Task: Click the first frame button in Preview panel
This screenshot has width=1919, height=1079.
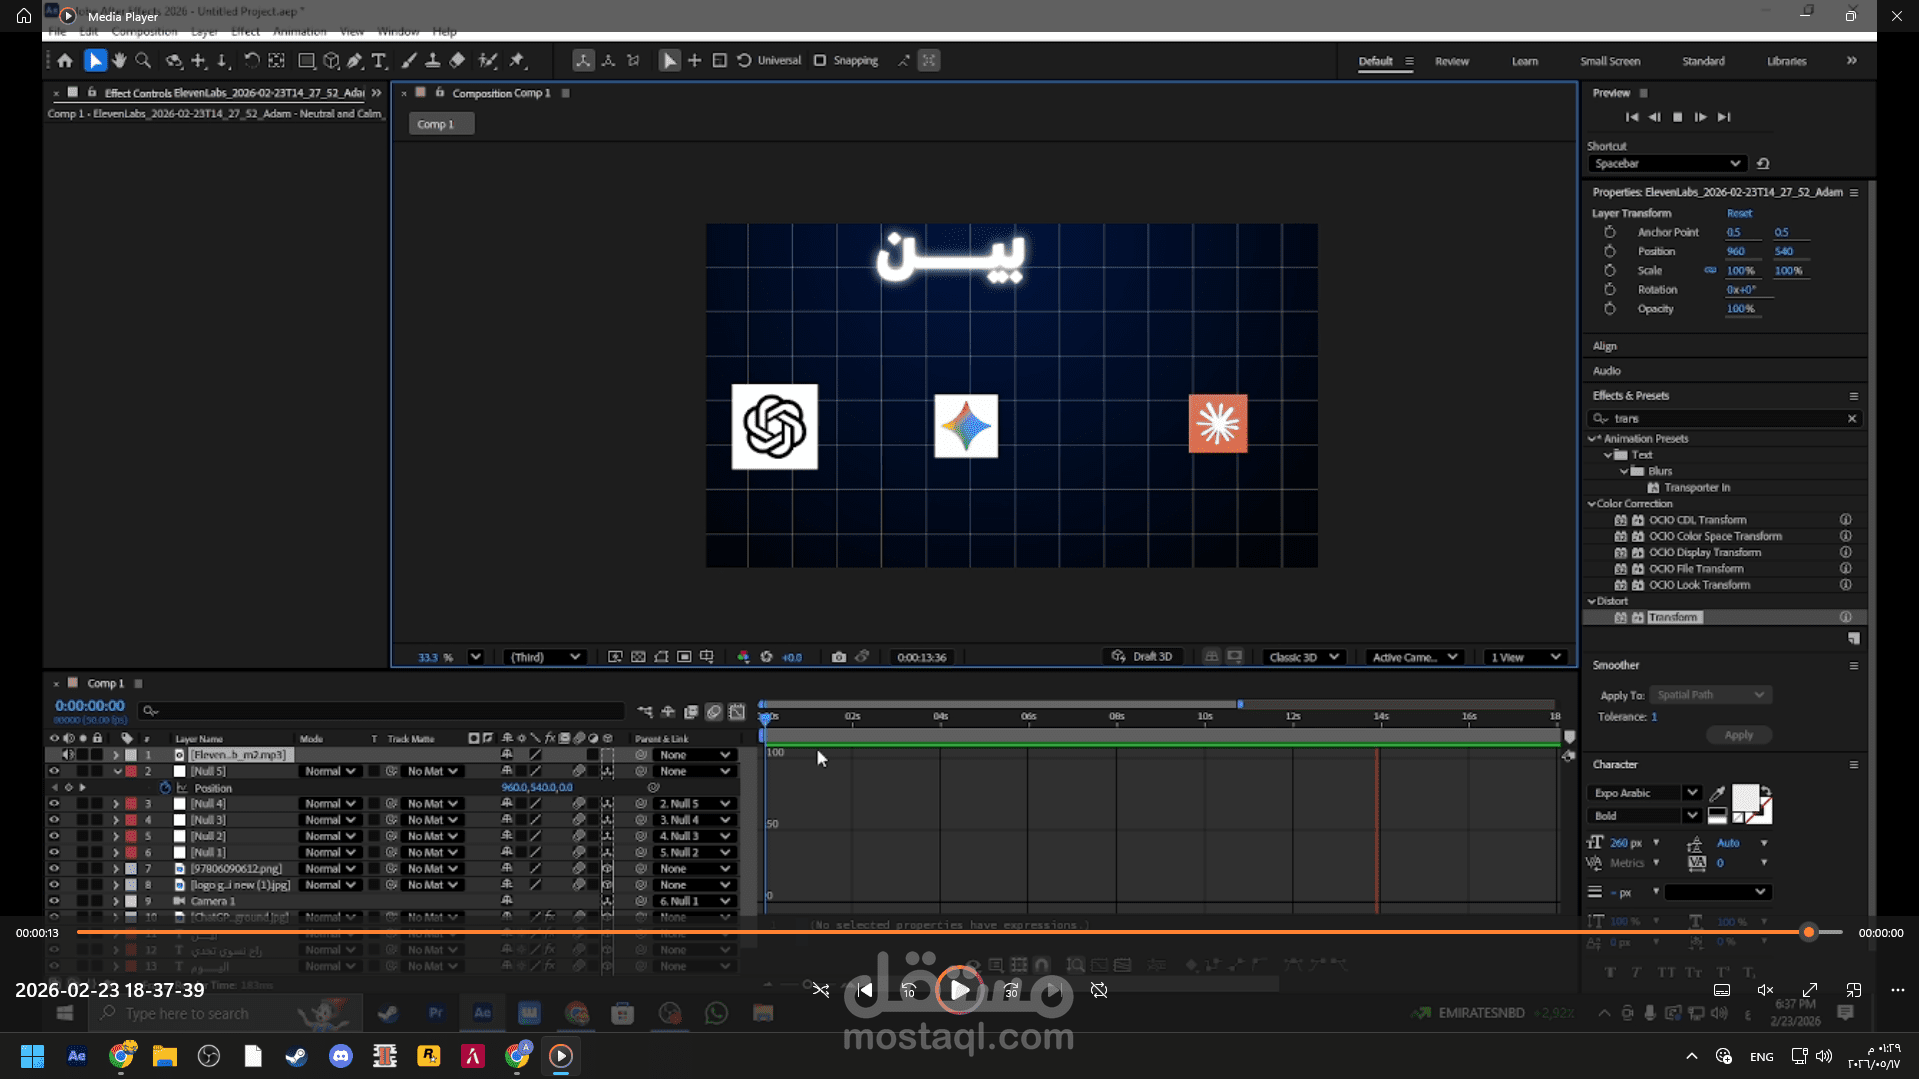Action: 1632,117
